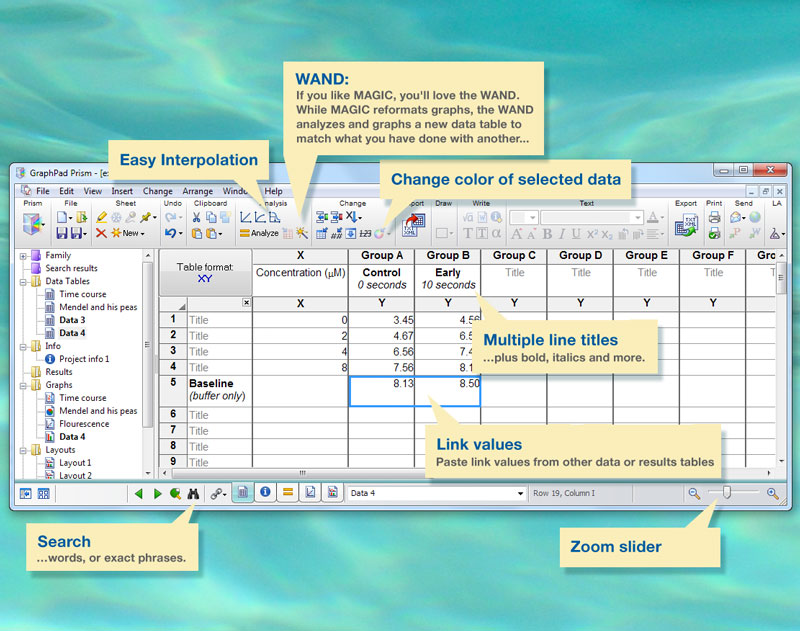Click the pushpin sheet icon
The height and width of the screenshot is (631, 800).
click(146, 217)
